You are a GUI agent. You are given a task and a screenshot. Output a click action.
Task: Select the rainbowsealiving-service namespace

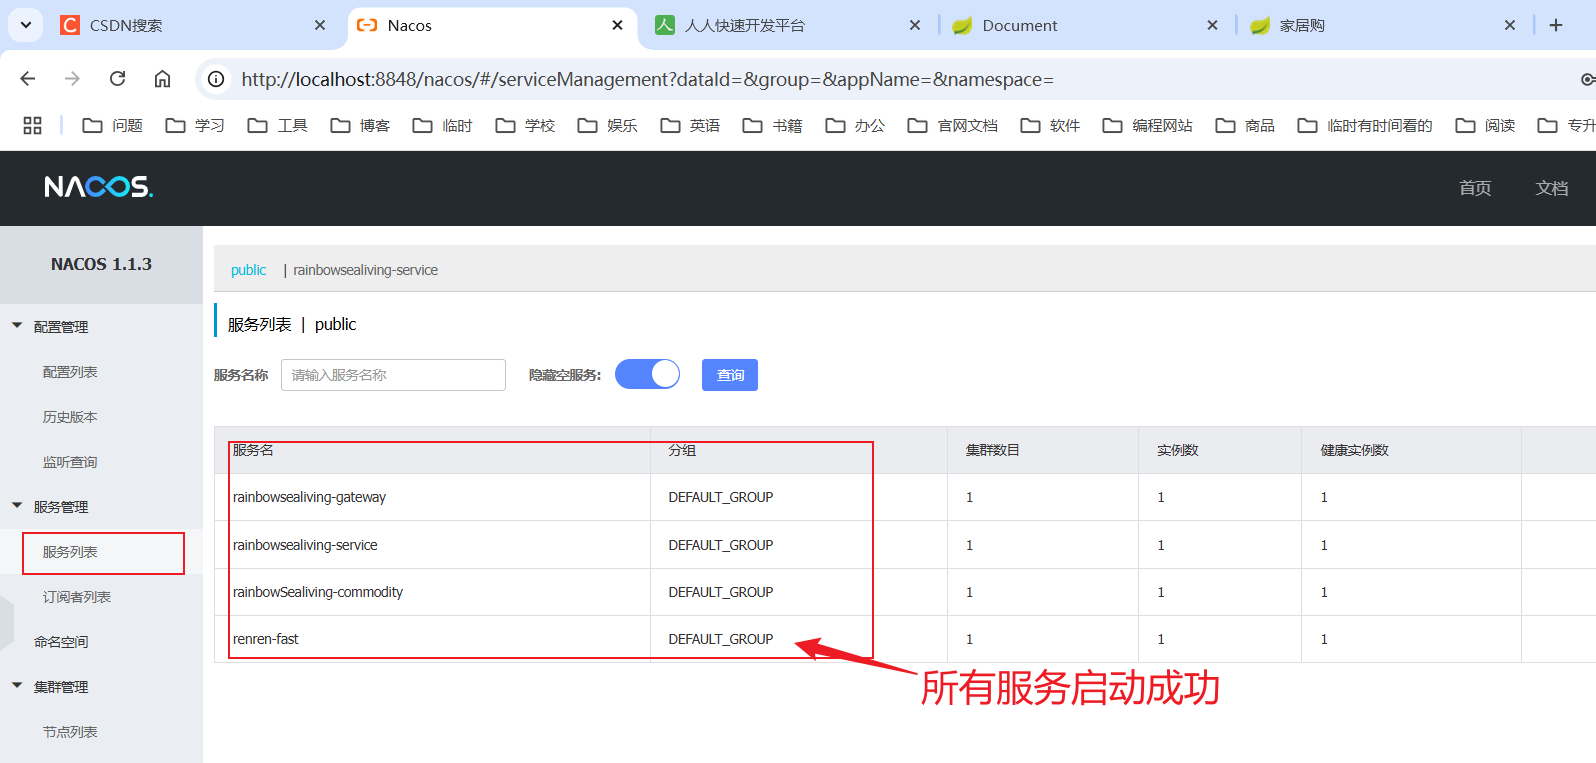[365, 270]
